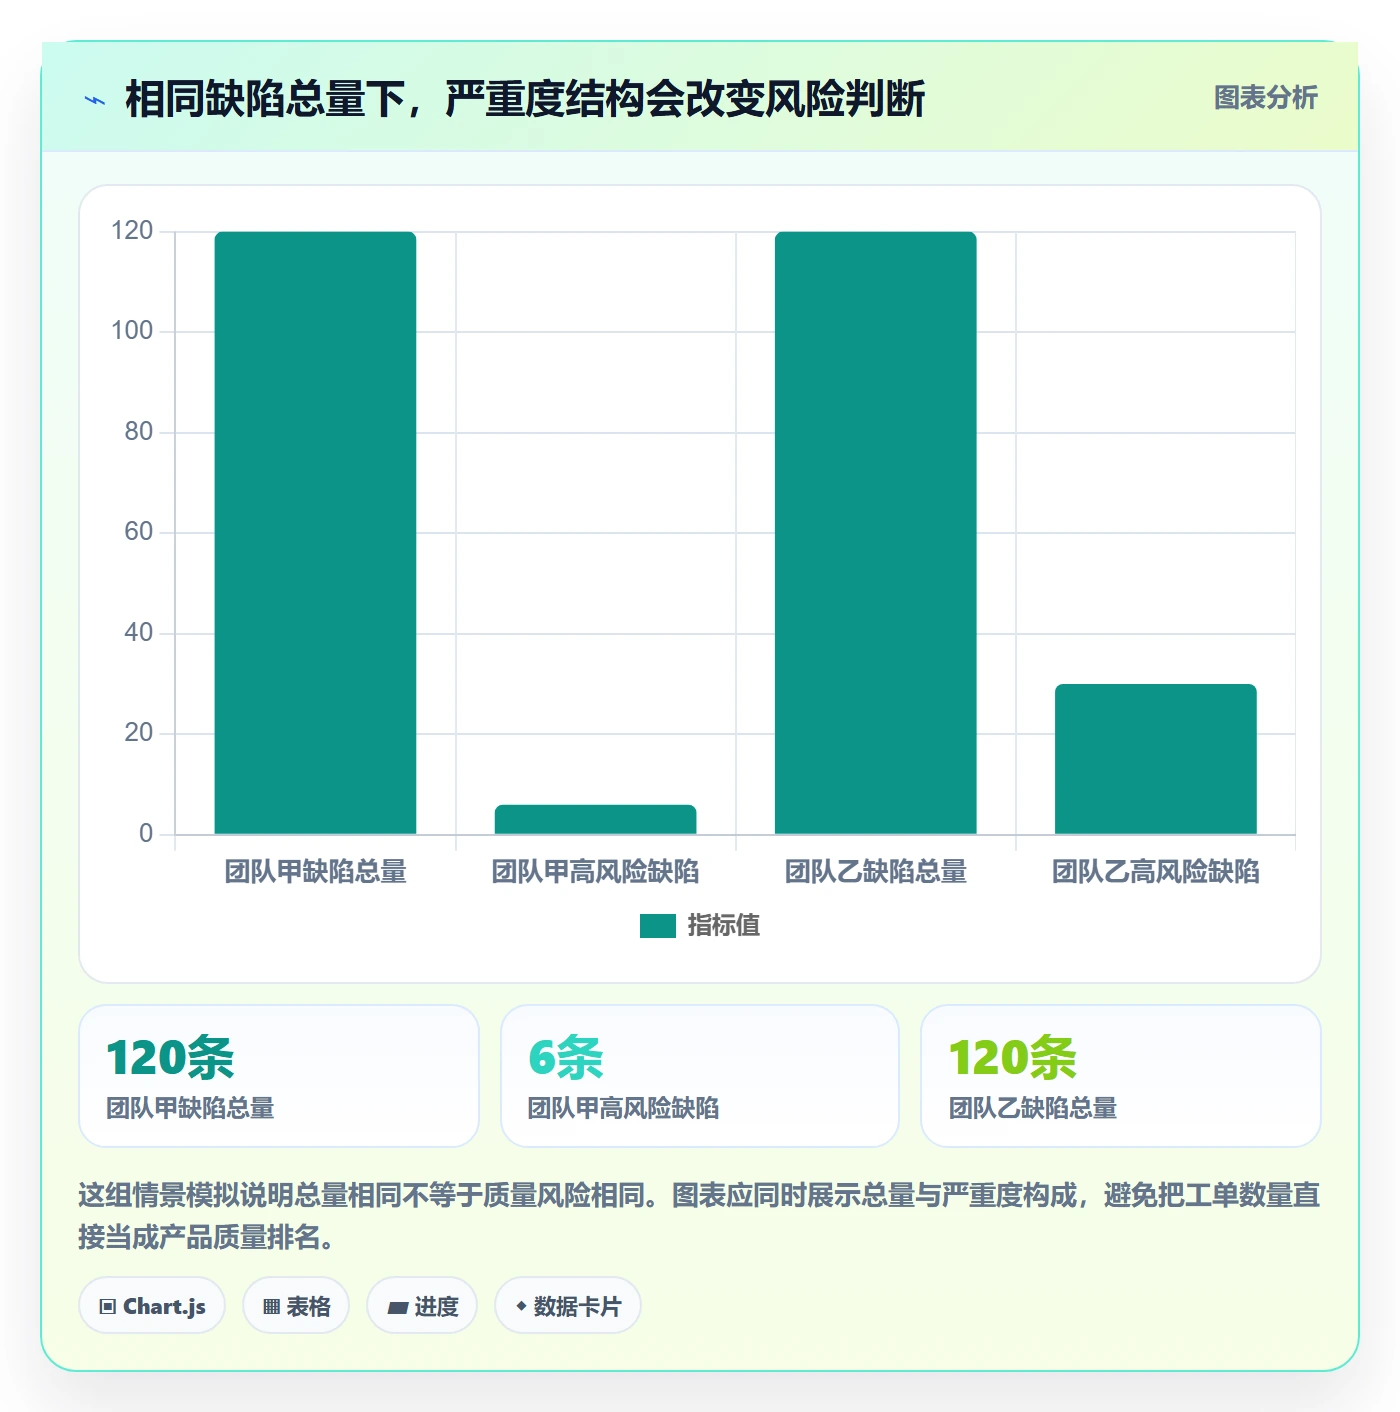Click the 表格 tag text
1400x1412 pixels.
click(x=308, y=1306)
